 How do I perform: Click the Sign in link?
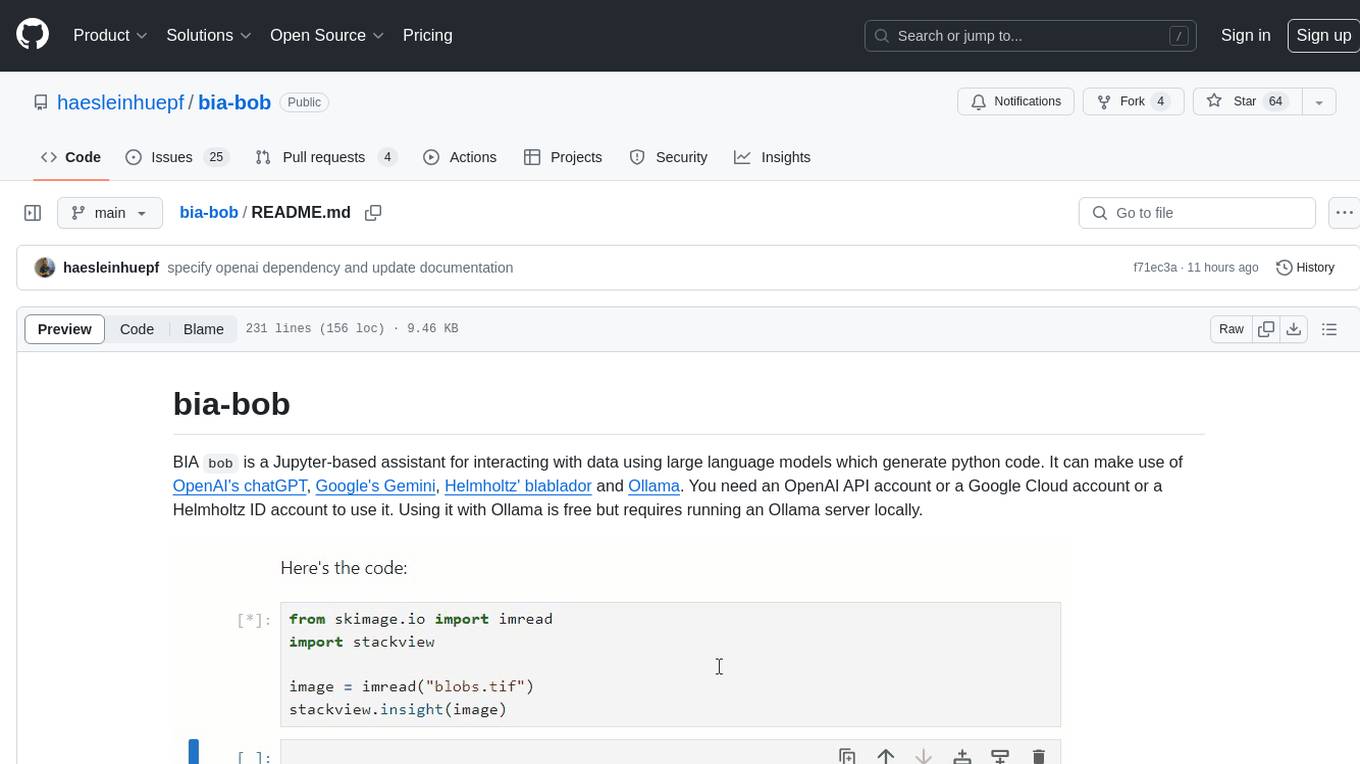1245,35
